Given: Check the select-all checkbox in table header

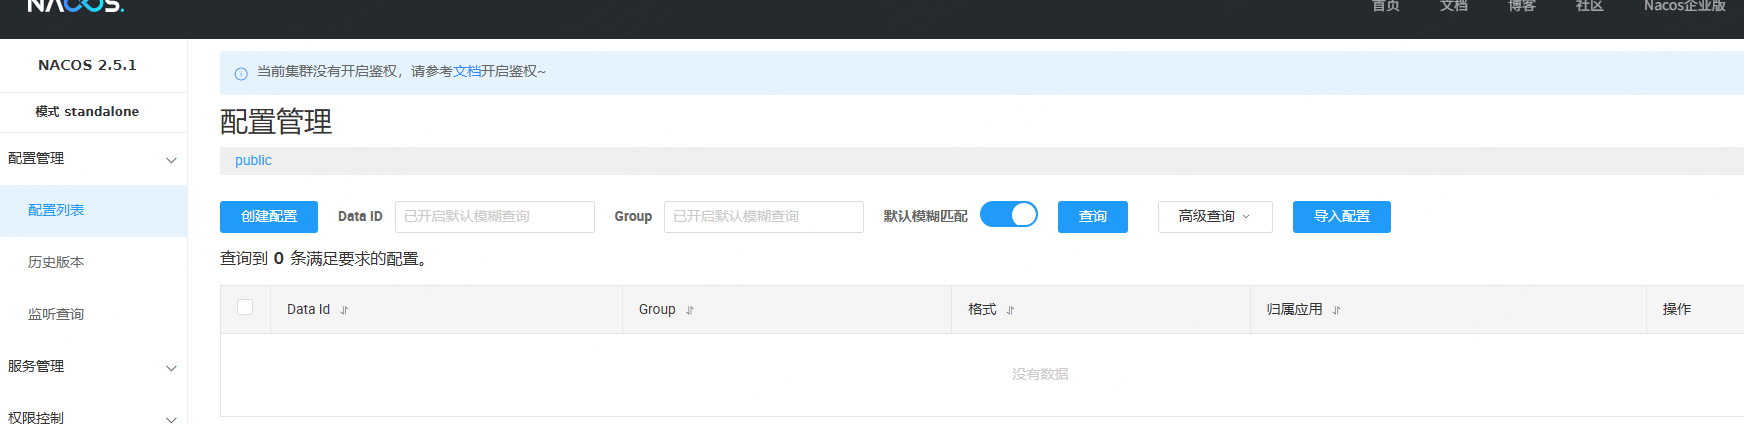Looking at the screenshot, I should click(245, 307).
